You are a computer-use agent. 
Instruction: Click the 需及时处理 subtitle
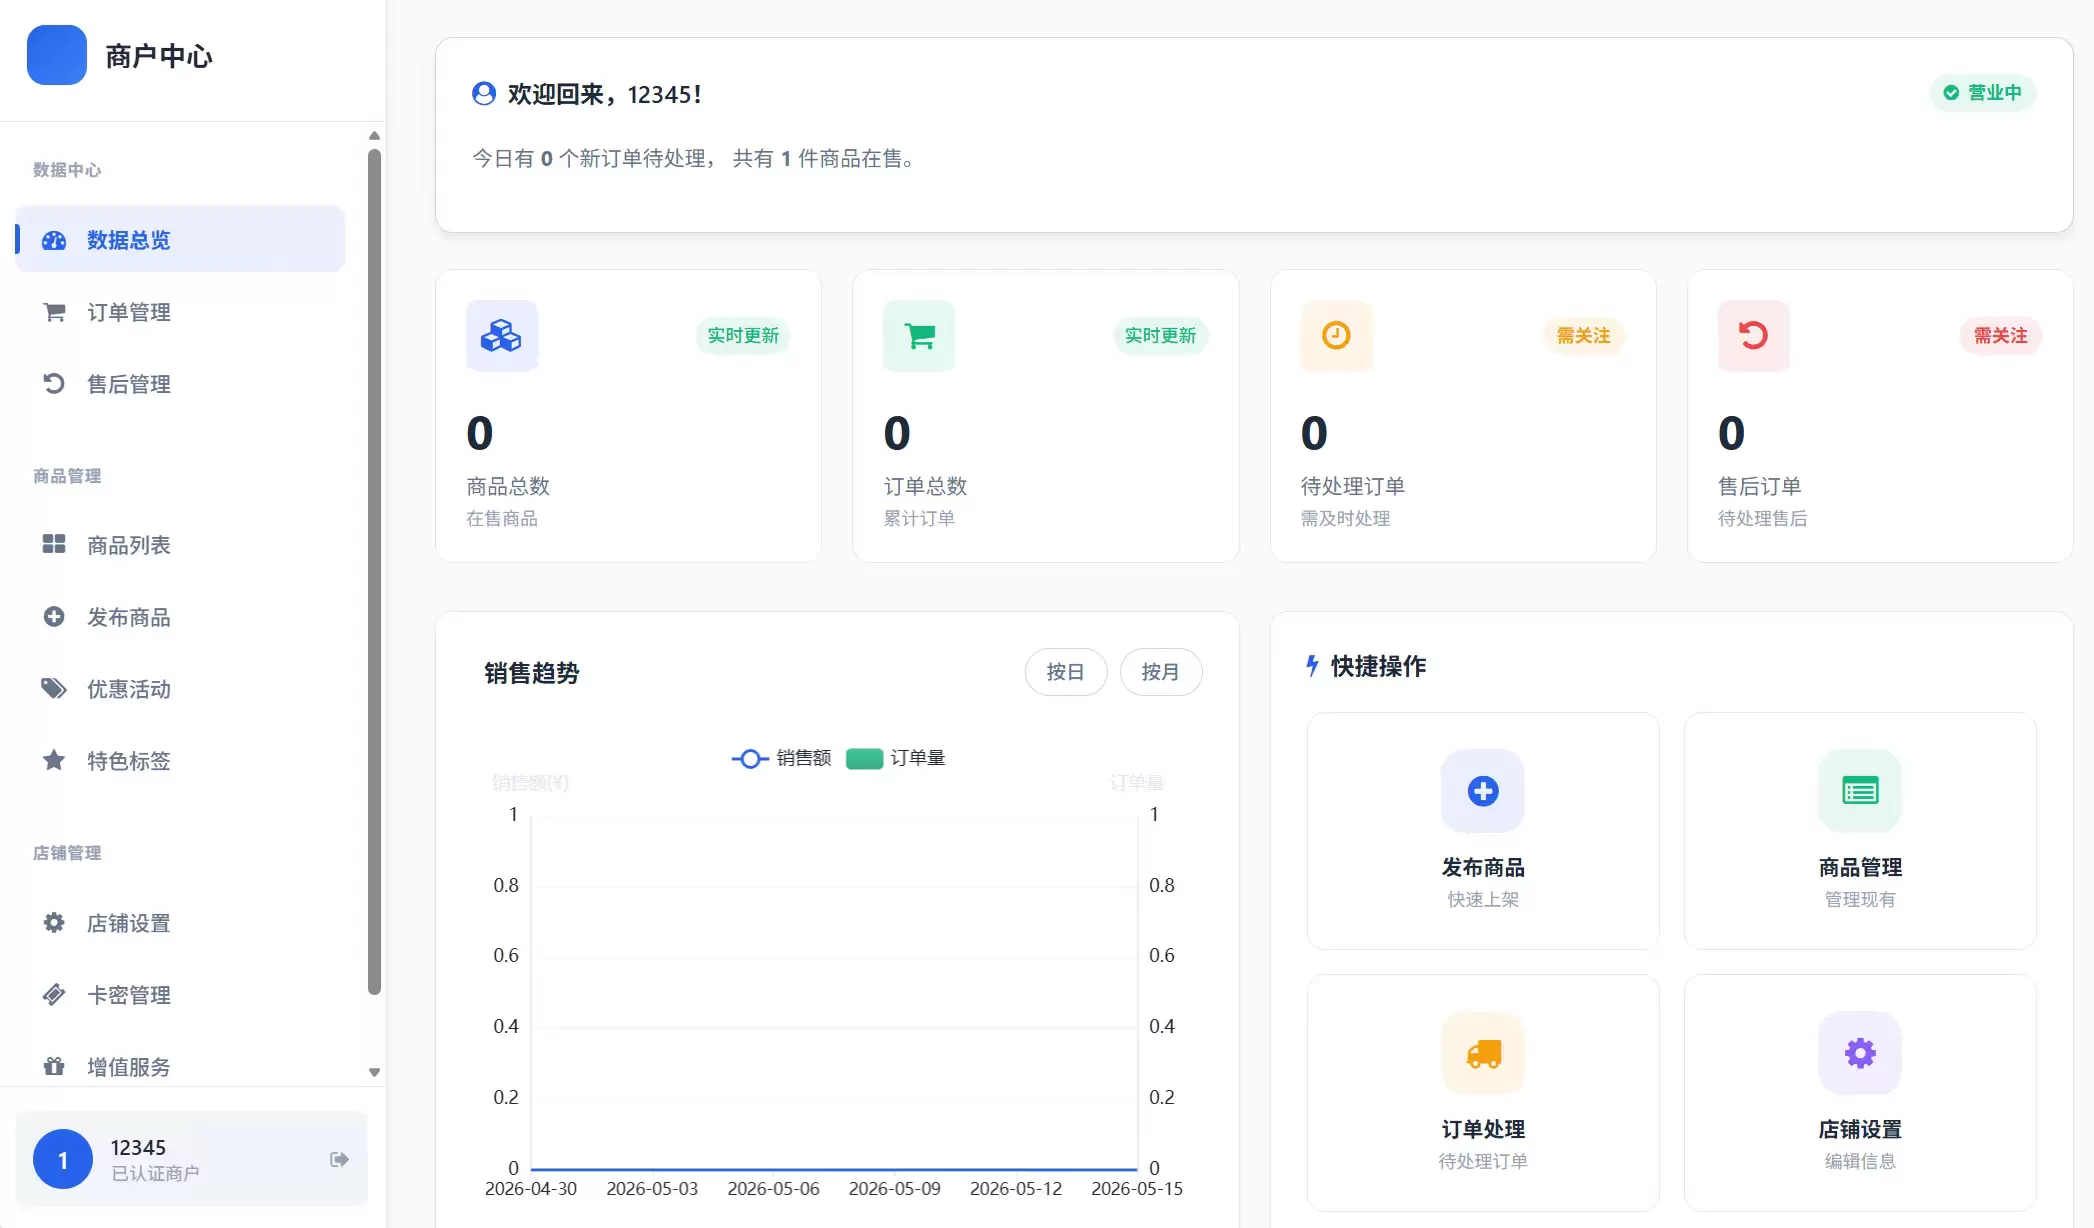(x=1345, y=518)
